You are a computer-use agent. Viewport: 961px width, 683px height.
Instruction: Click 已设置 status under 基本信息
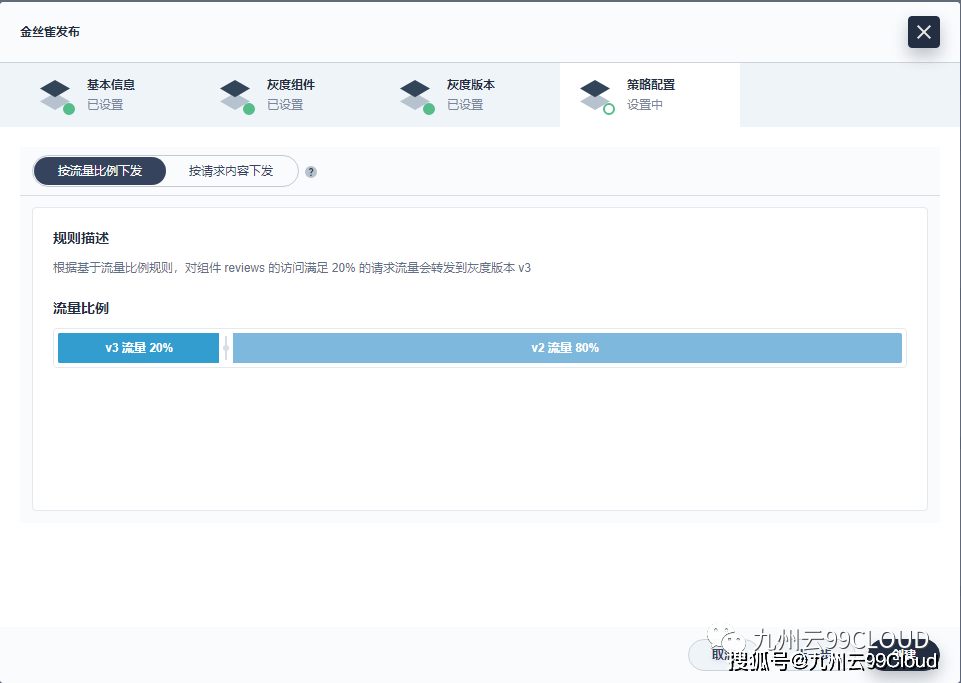(x=105, y=105)
